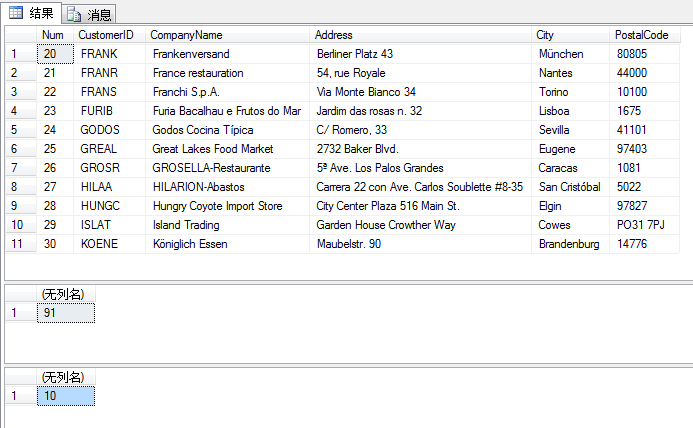This screenshot has width=693, height=428.
Task: Click the France restauration cell
Action: coord(227,73)
